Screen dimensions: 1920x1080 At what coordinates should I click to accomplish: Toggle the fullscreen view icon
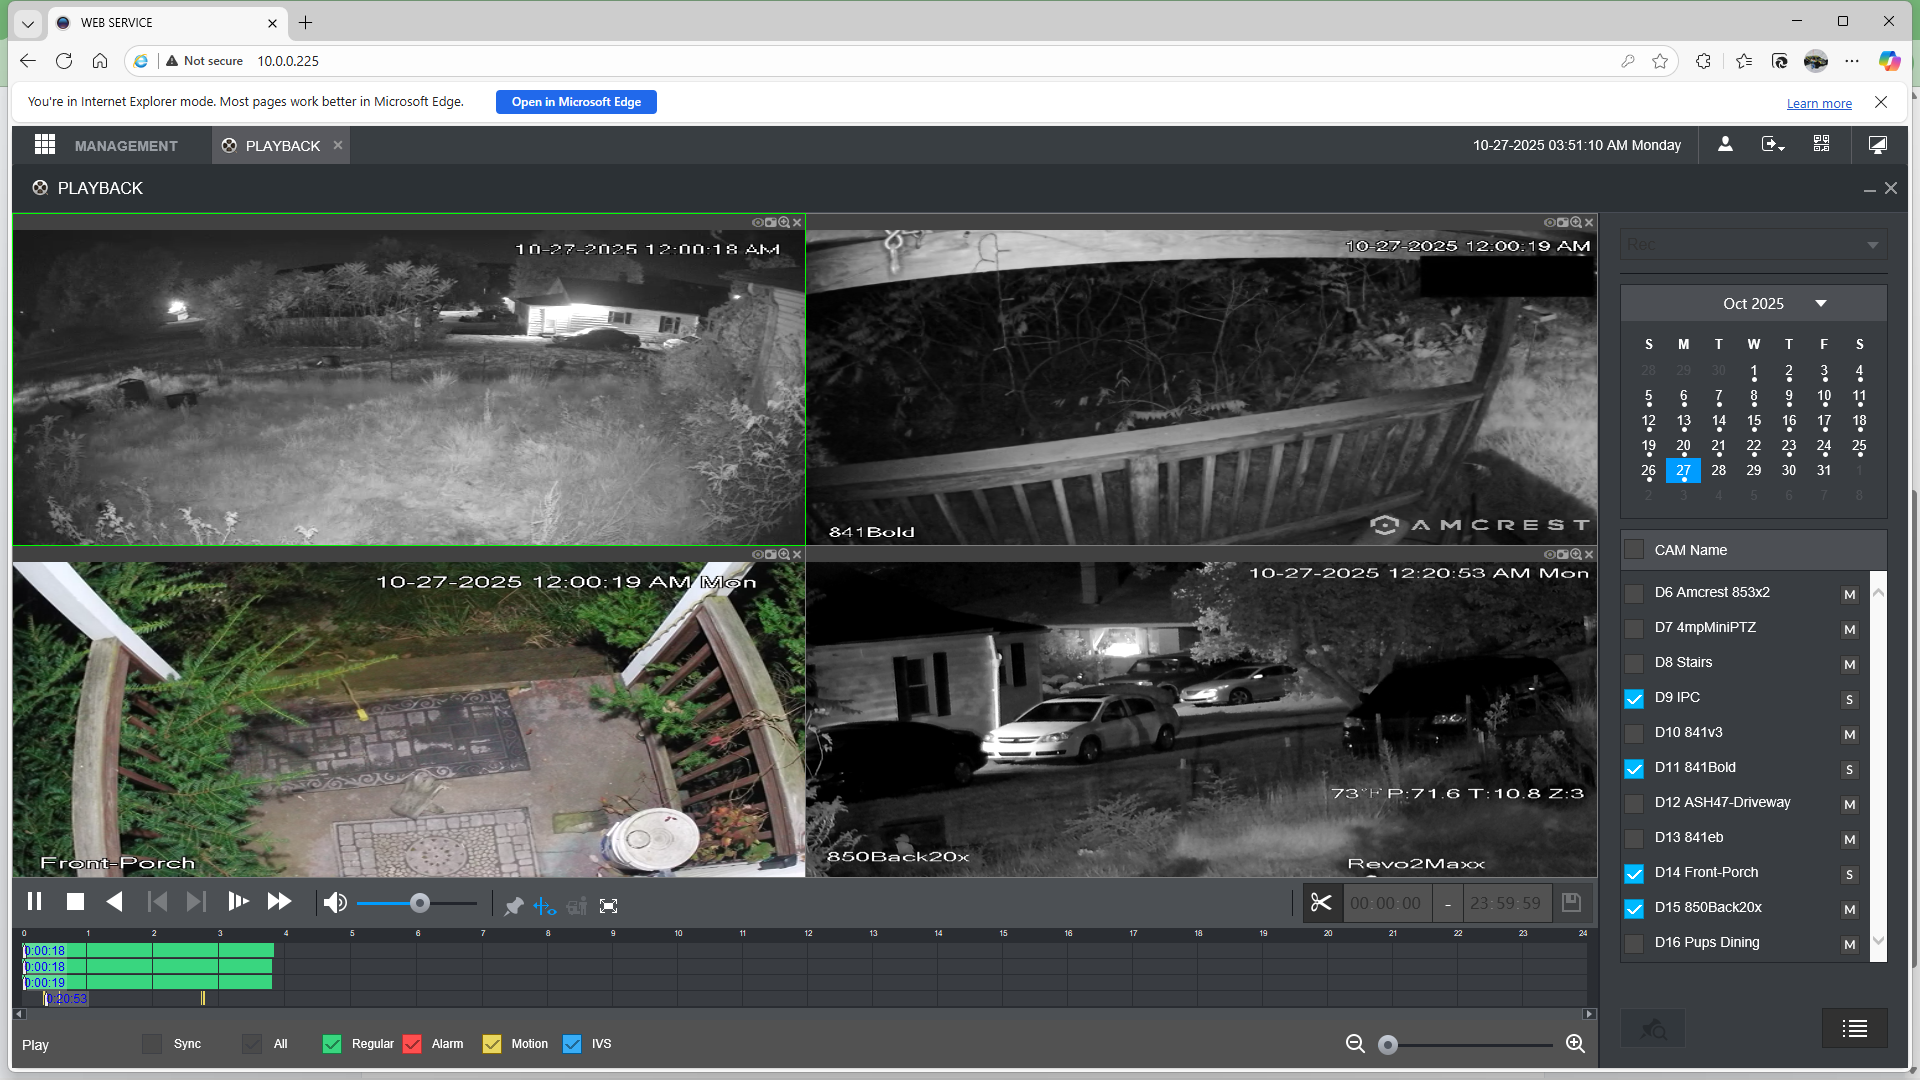click(608, 906)
